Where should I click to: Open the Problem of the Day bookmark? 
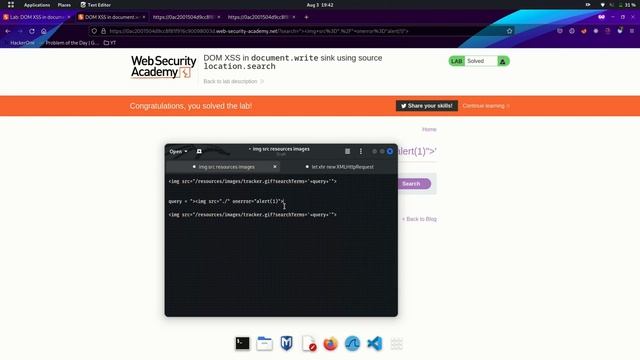(71, 43)
